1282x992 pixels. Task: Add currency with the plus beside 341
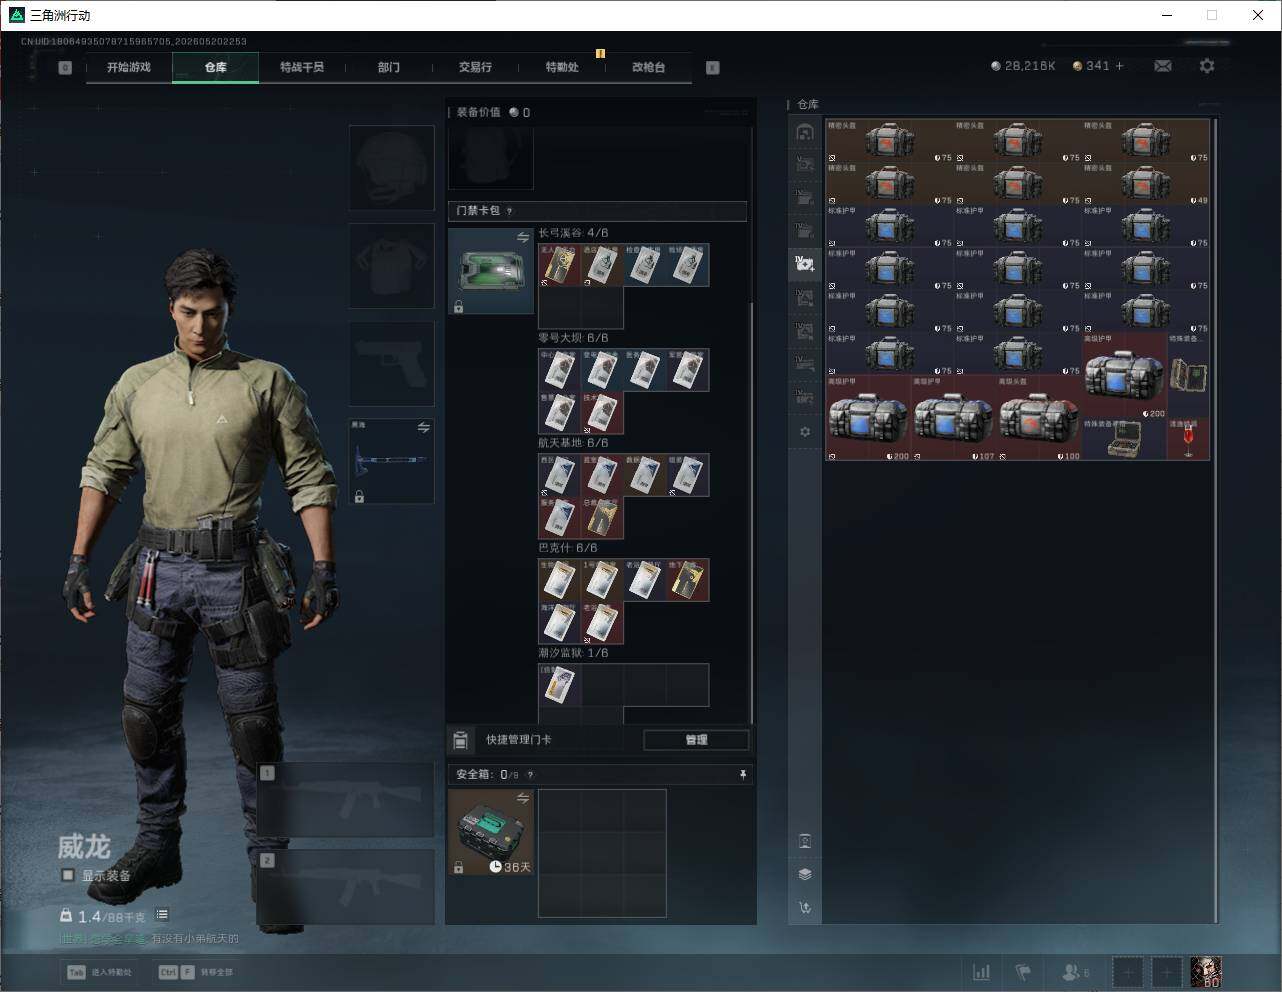[1120, 66]
